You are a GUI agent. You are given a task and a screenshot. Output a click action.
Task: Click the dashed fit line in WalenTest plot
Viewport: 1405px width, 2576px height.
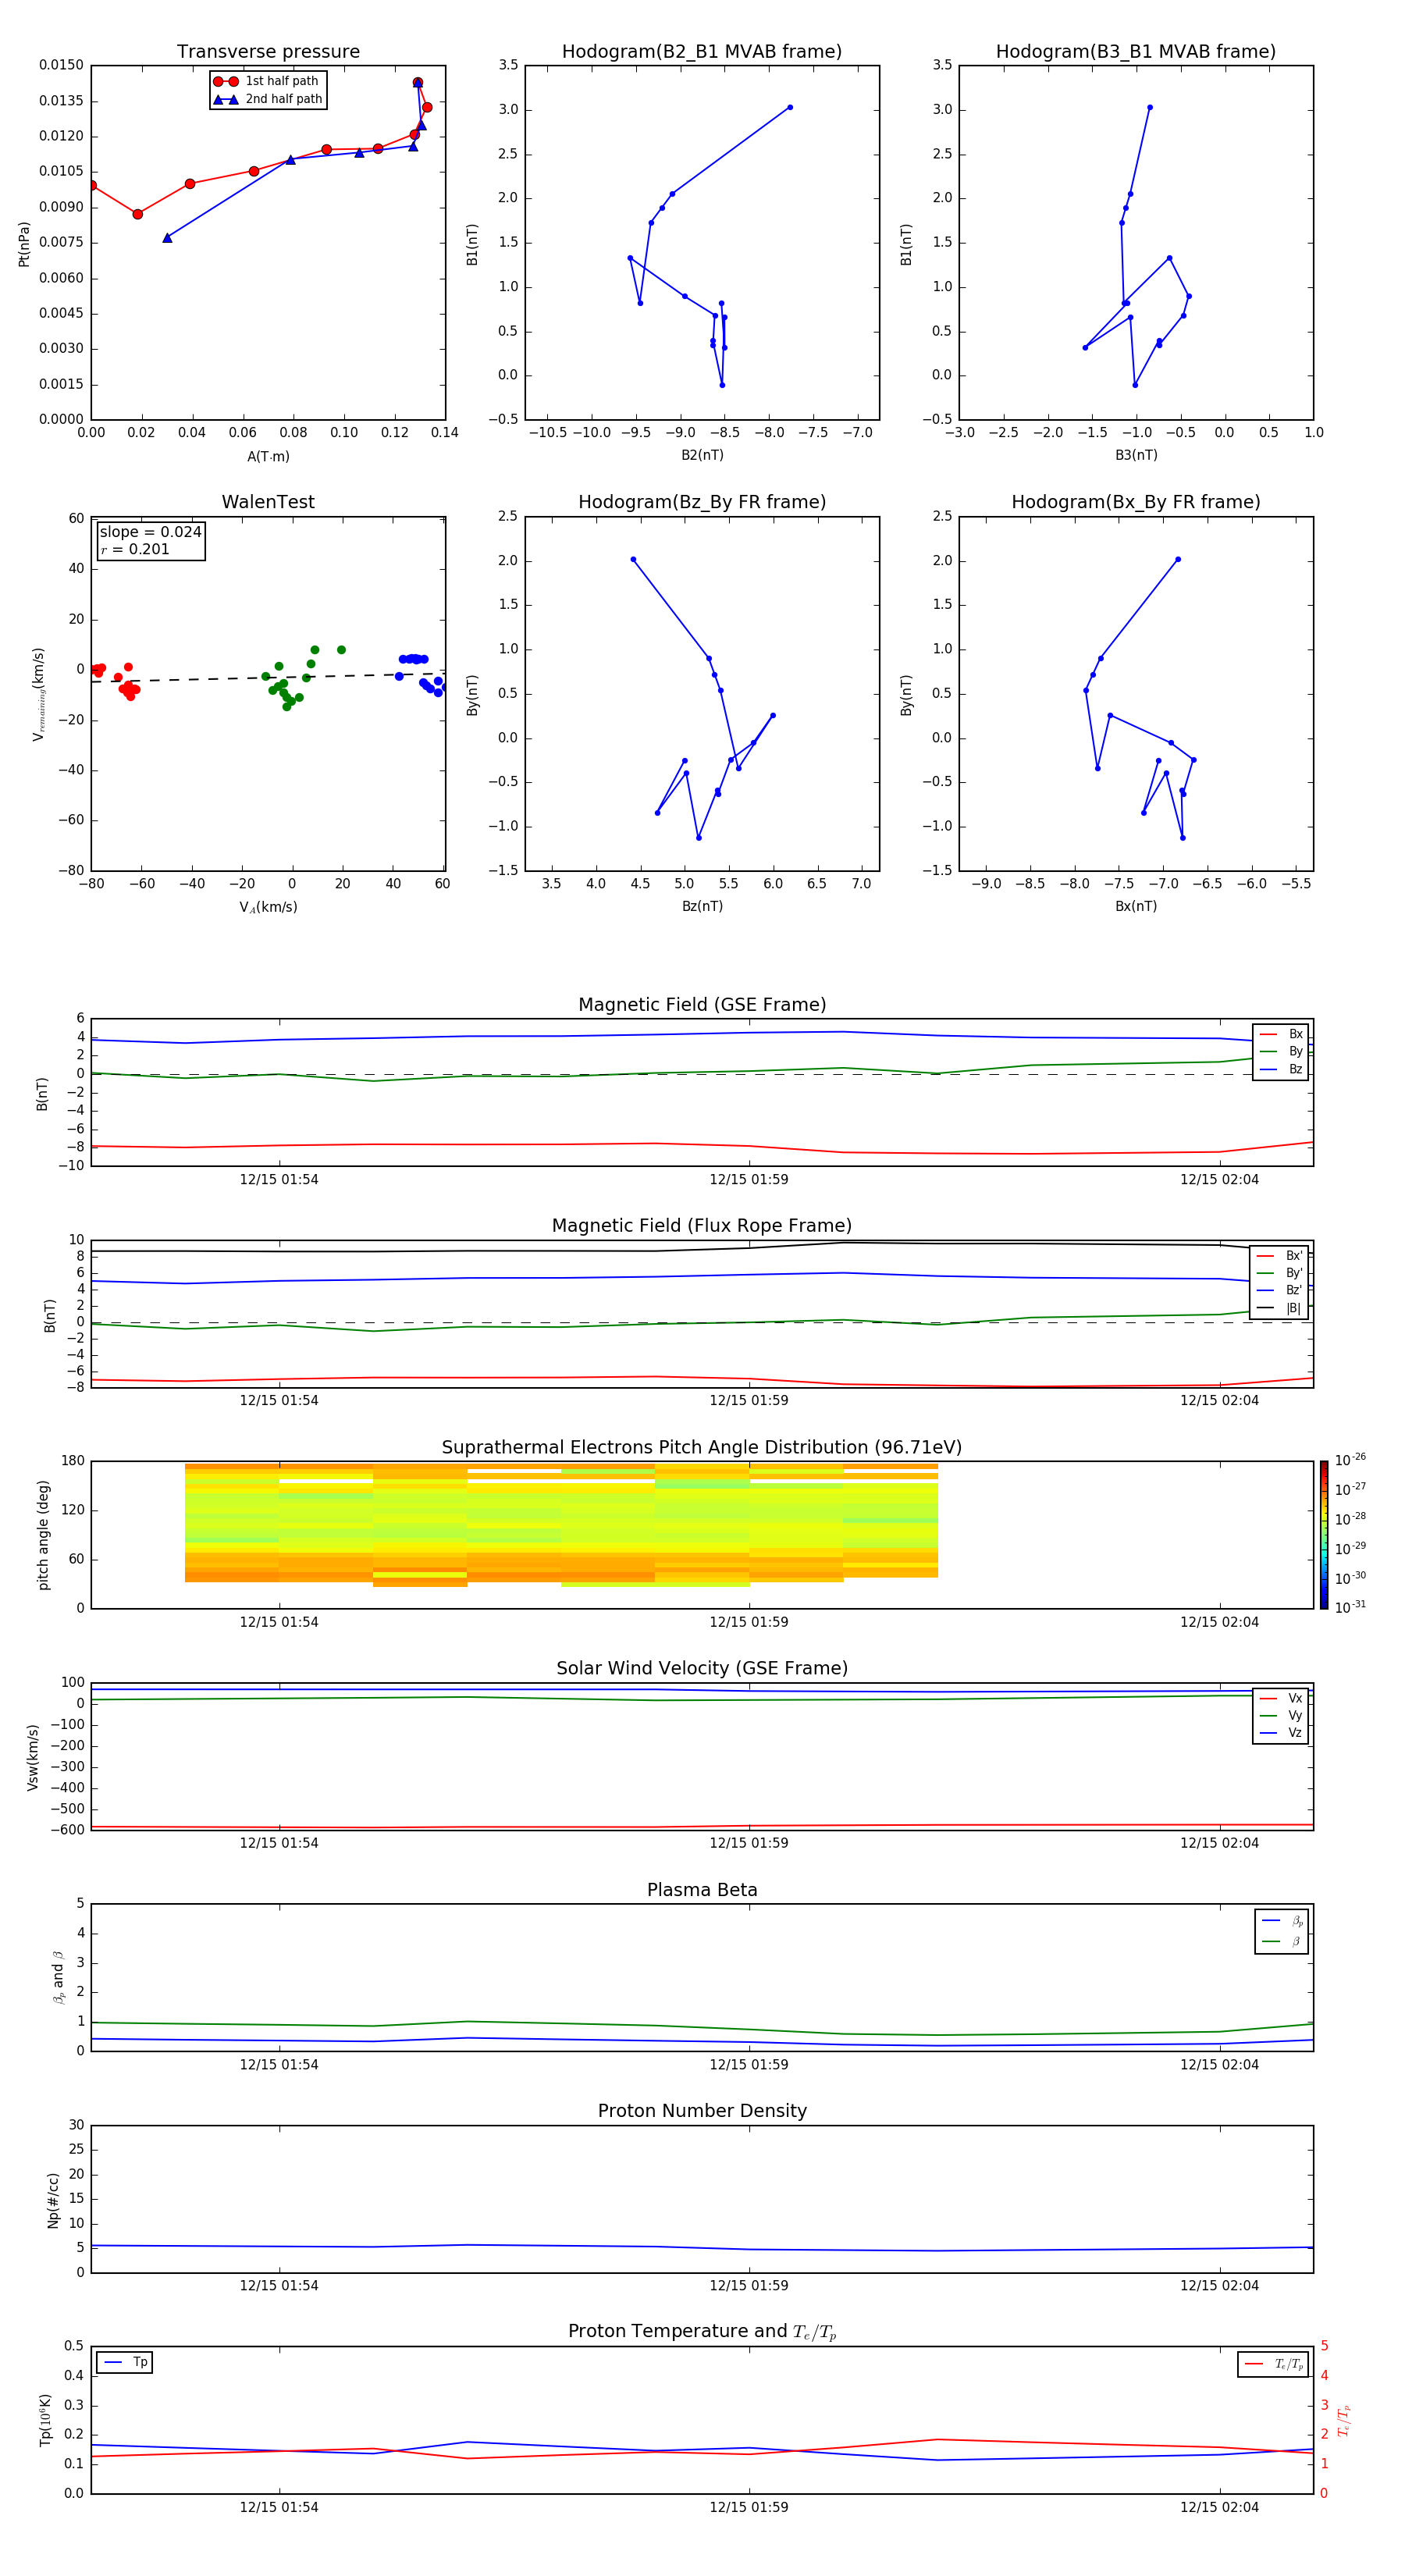(x=268, y=677)
